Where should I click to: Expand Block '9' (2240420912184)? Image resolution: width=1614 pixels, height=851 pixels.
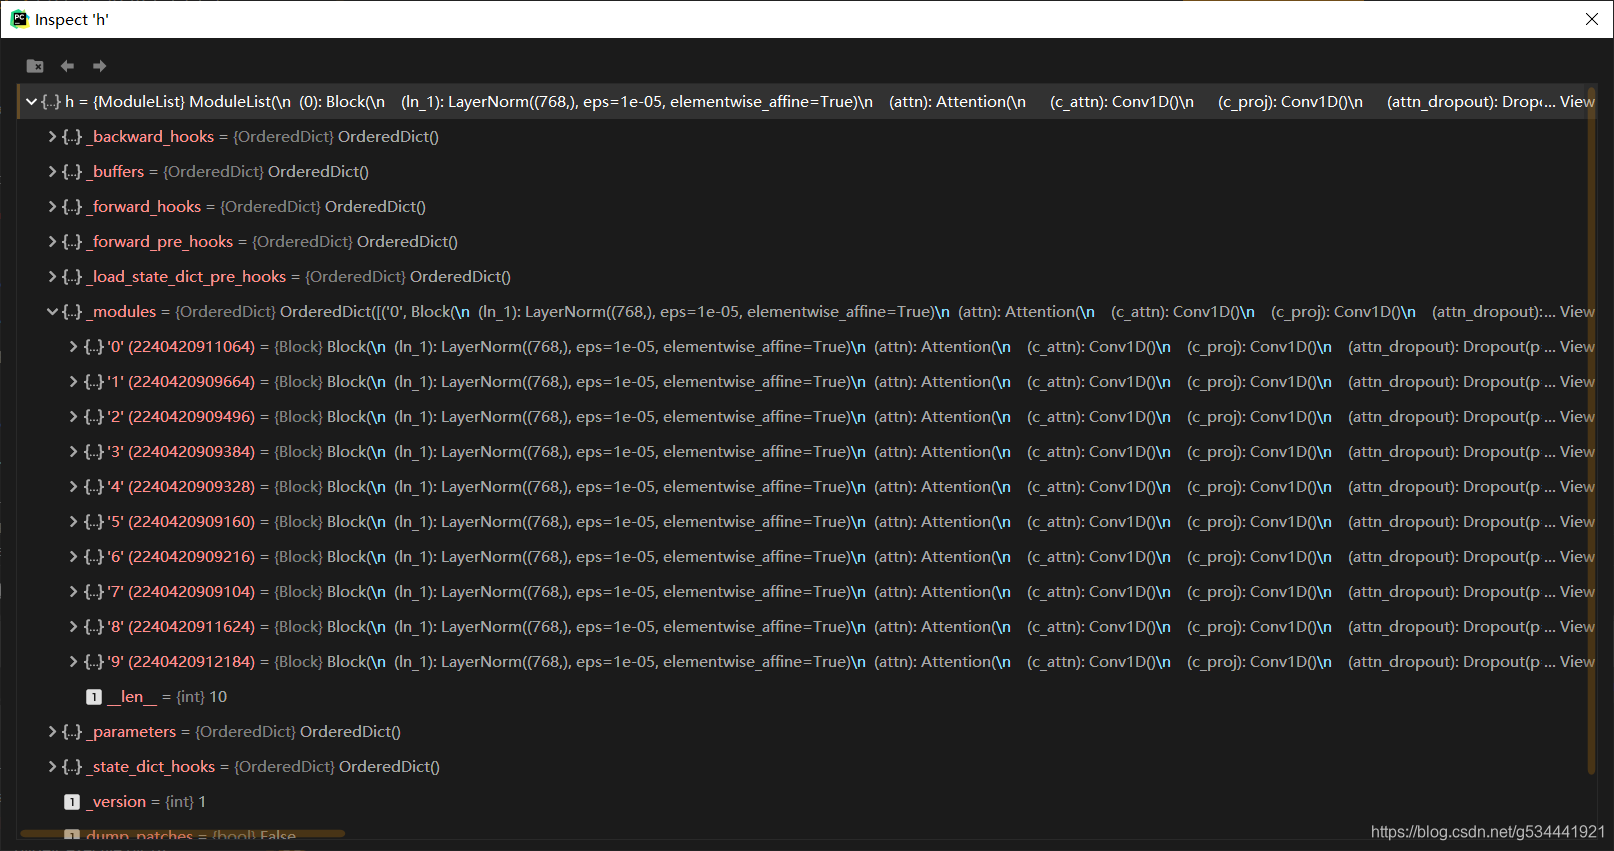tap(73, 662)
